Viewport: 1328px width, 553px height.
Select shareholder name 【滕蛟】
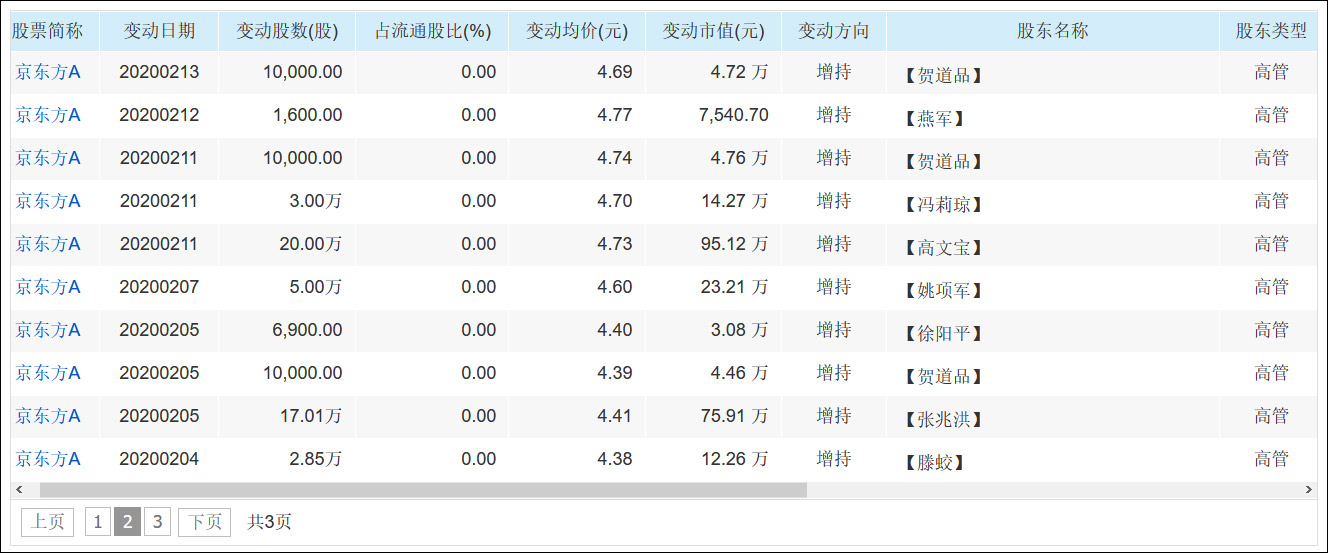933,463
